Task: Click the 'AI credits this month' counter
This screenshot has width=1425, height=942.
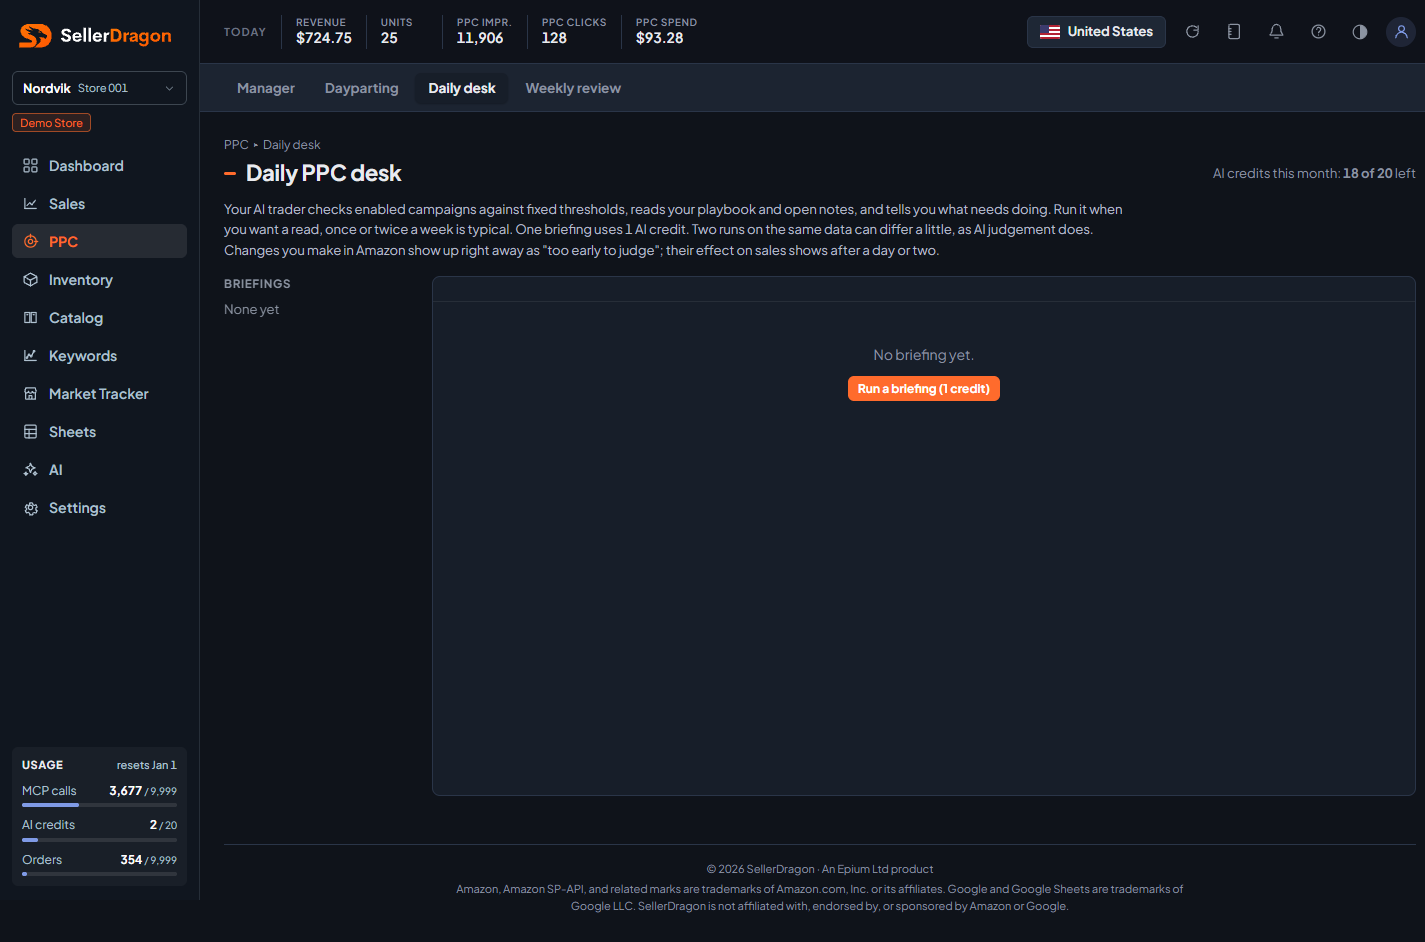Action: pyautogui.click(x=1314, y=173)
